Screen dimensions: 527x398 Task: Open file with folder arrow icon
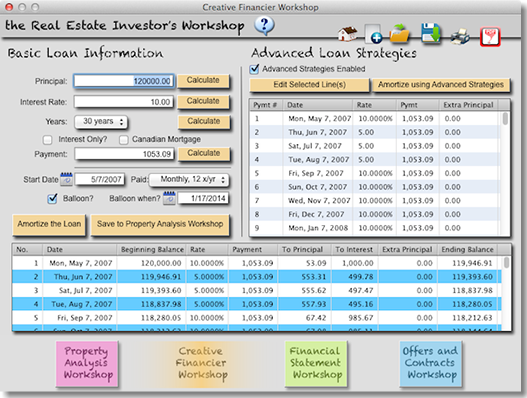pos(400,34)
